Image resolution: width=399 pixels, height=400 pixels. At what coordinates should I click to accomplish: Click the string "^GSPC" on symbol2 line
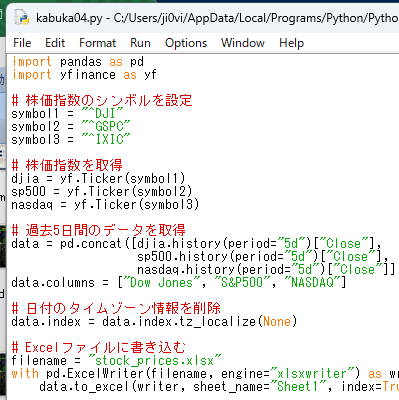pyautogui.click(x=106, y=127)
